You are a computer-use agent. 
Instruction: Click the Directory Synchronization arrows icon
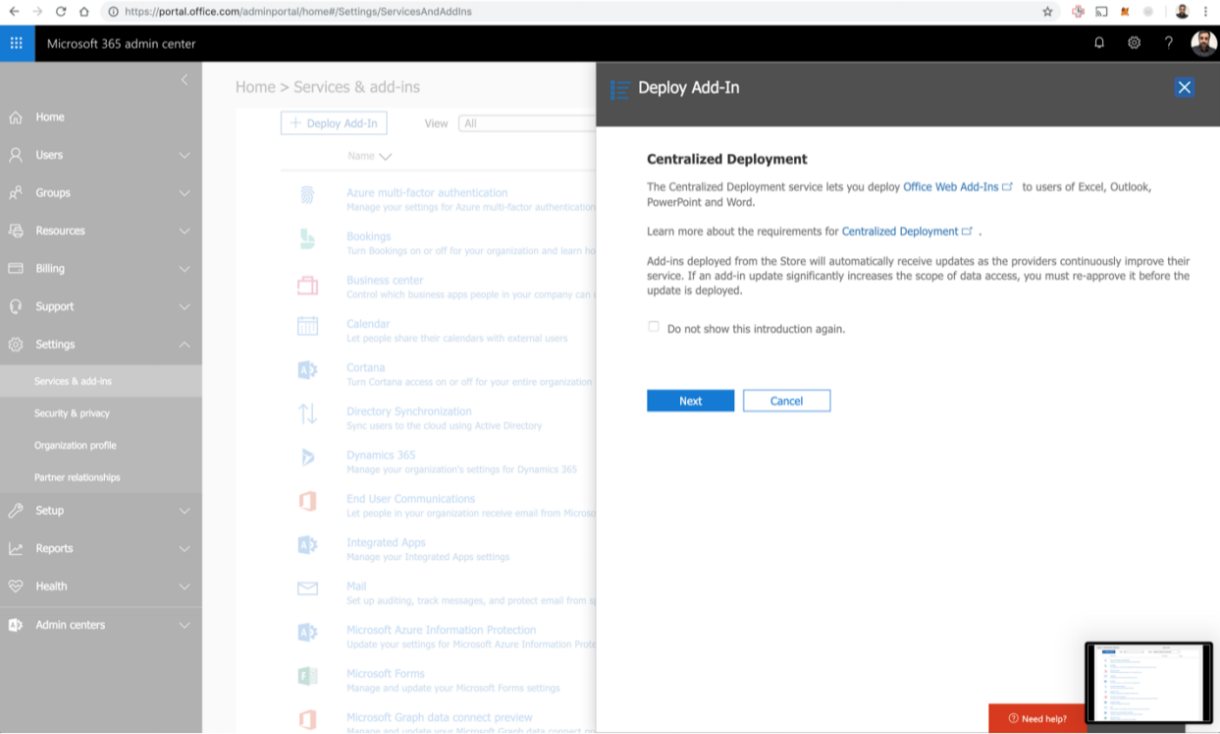pos(308,414)
